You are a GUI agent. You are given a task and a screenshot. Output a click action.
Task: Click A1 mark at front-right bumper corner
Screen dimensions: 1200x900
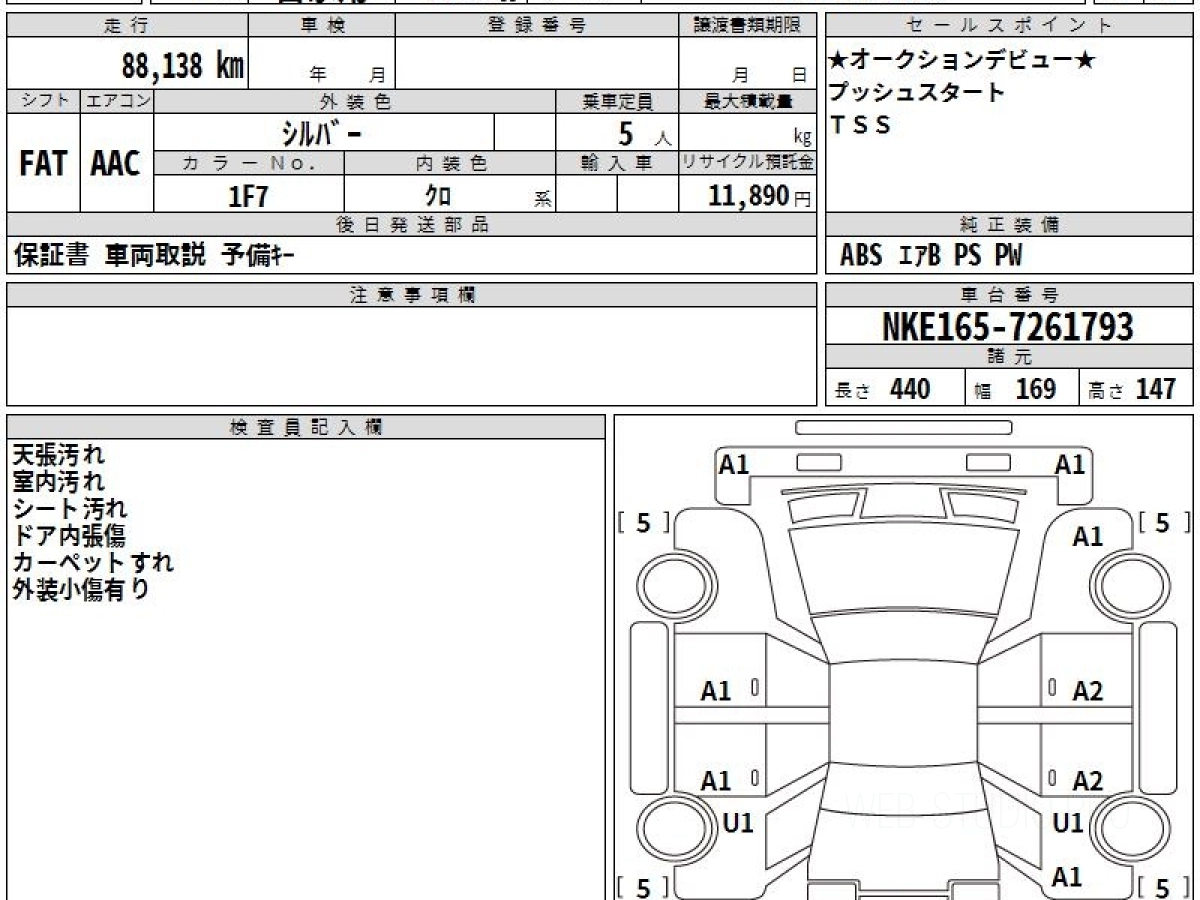pyautogui.click(x=1070, y=464)
